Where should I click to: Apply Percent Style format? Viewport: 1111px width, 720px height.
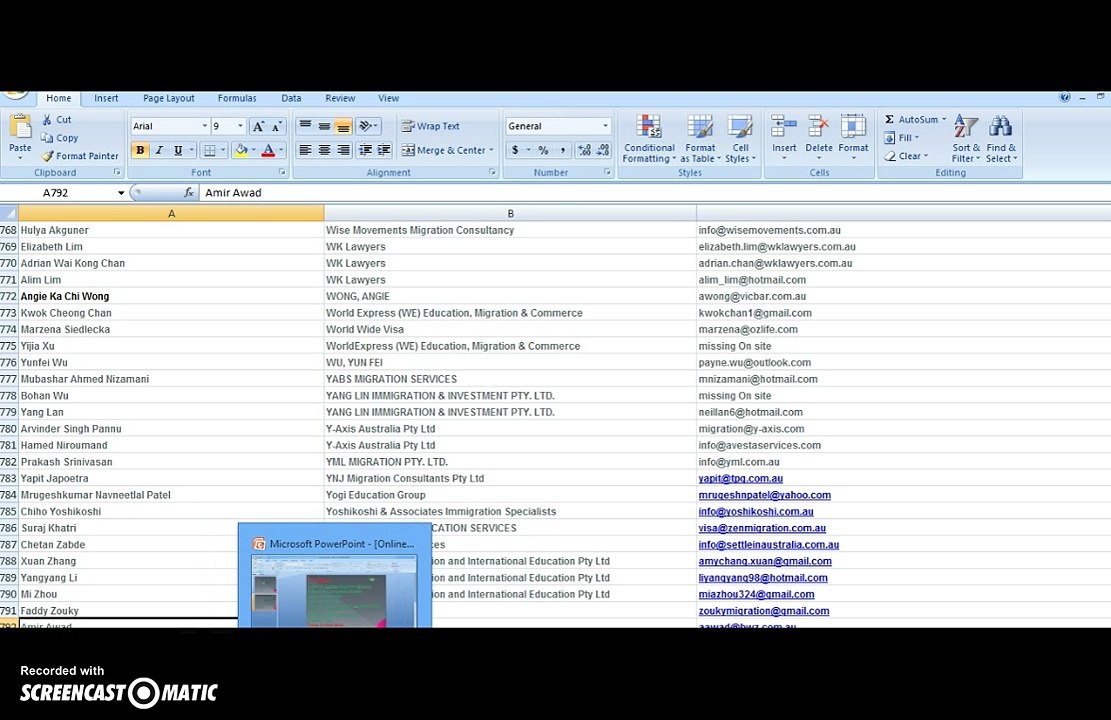click(543, 150)
